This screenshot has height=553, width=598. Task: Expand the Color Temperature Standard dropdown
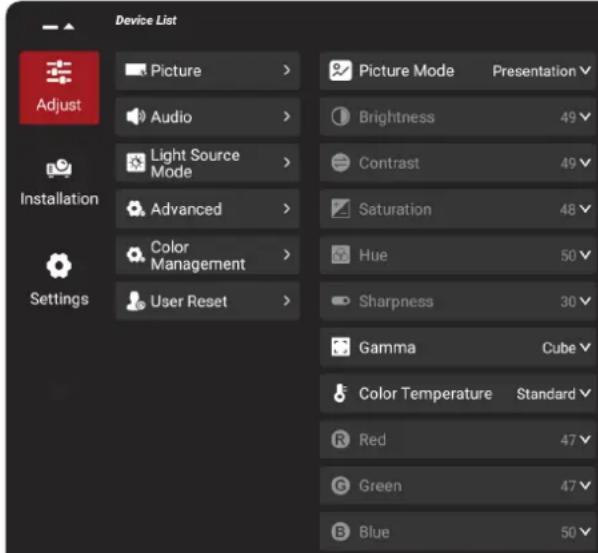[x=554, y=394]
